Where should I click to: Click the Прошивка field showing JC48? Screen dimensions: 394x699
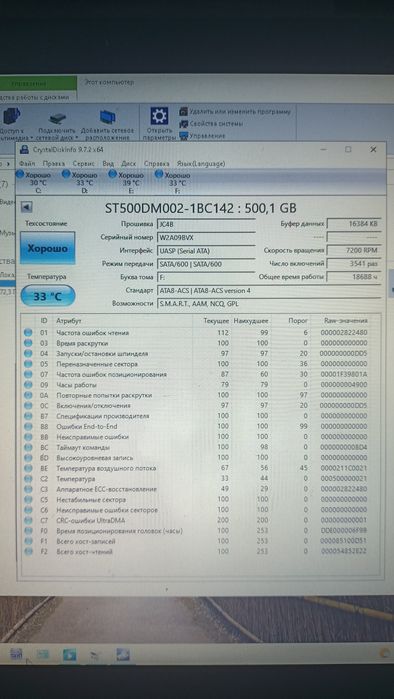[x=206, y=224]
